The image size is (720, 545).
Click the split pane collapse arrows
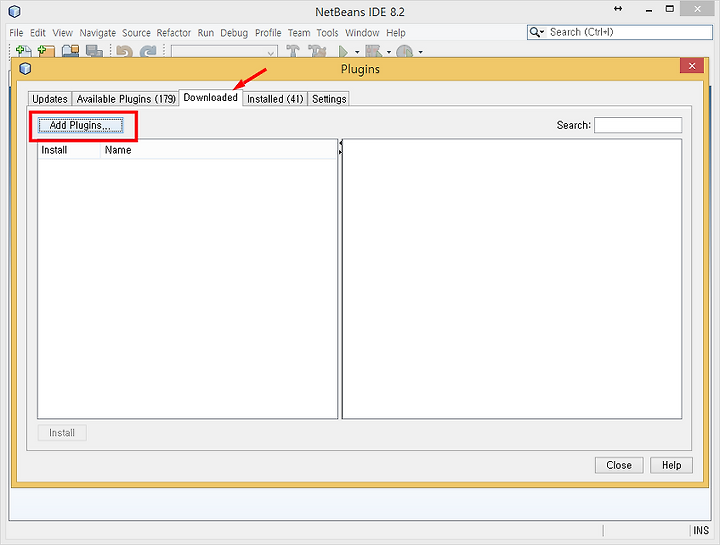(x=341, y=147)
